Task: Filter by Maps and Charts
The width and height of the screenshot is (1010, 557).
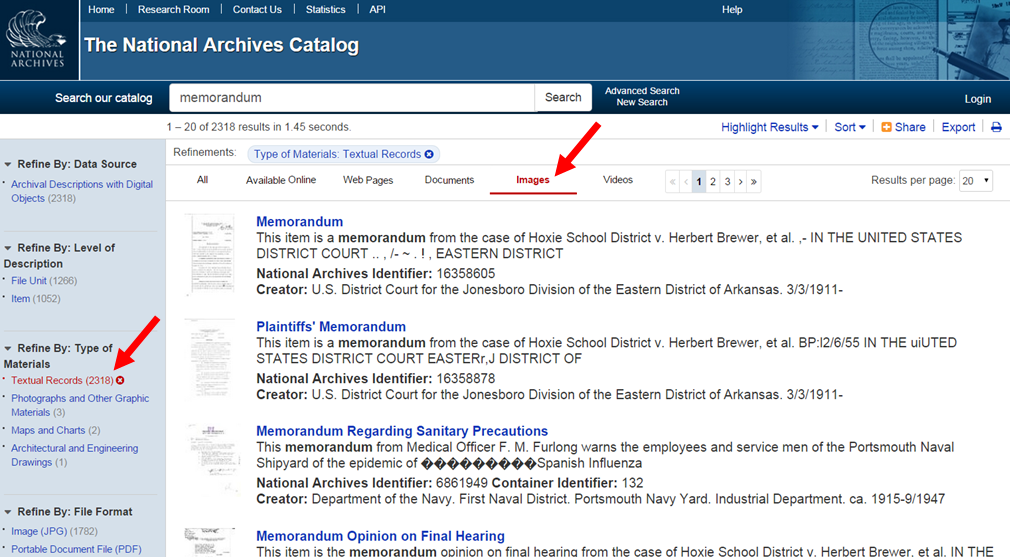Action: (48, 430)
